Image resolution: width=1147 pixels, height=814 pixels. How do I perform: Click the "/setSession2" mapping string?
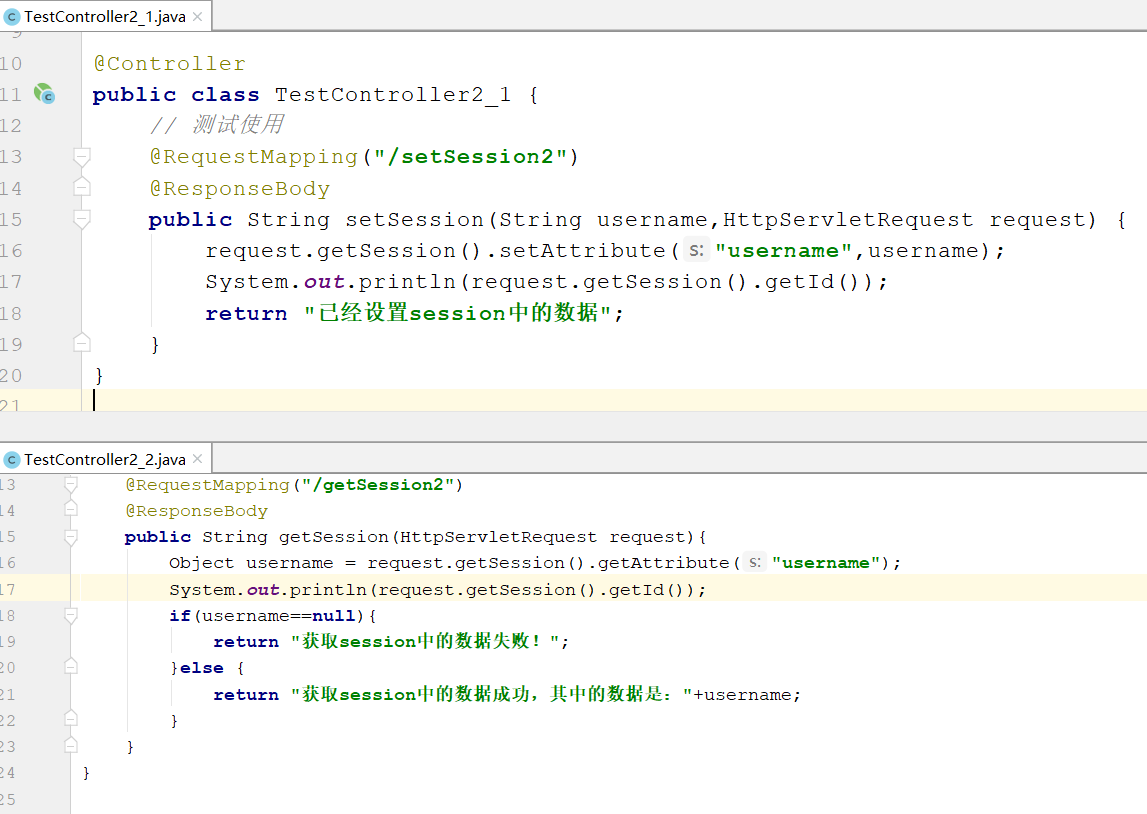tap(470, 157)
